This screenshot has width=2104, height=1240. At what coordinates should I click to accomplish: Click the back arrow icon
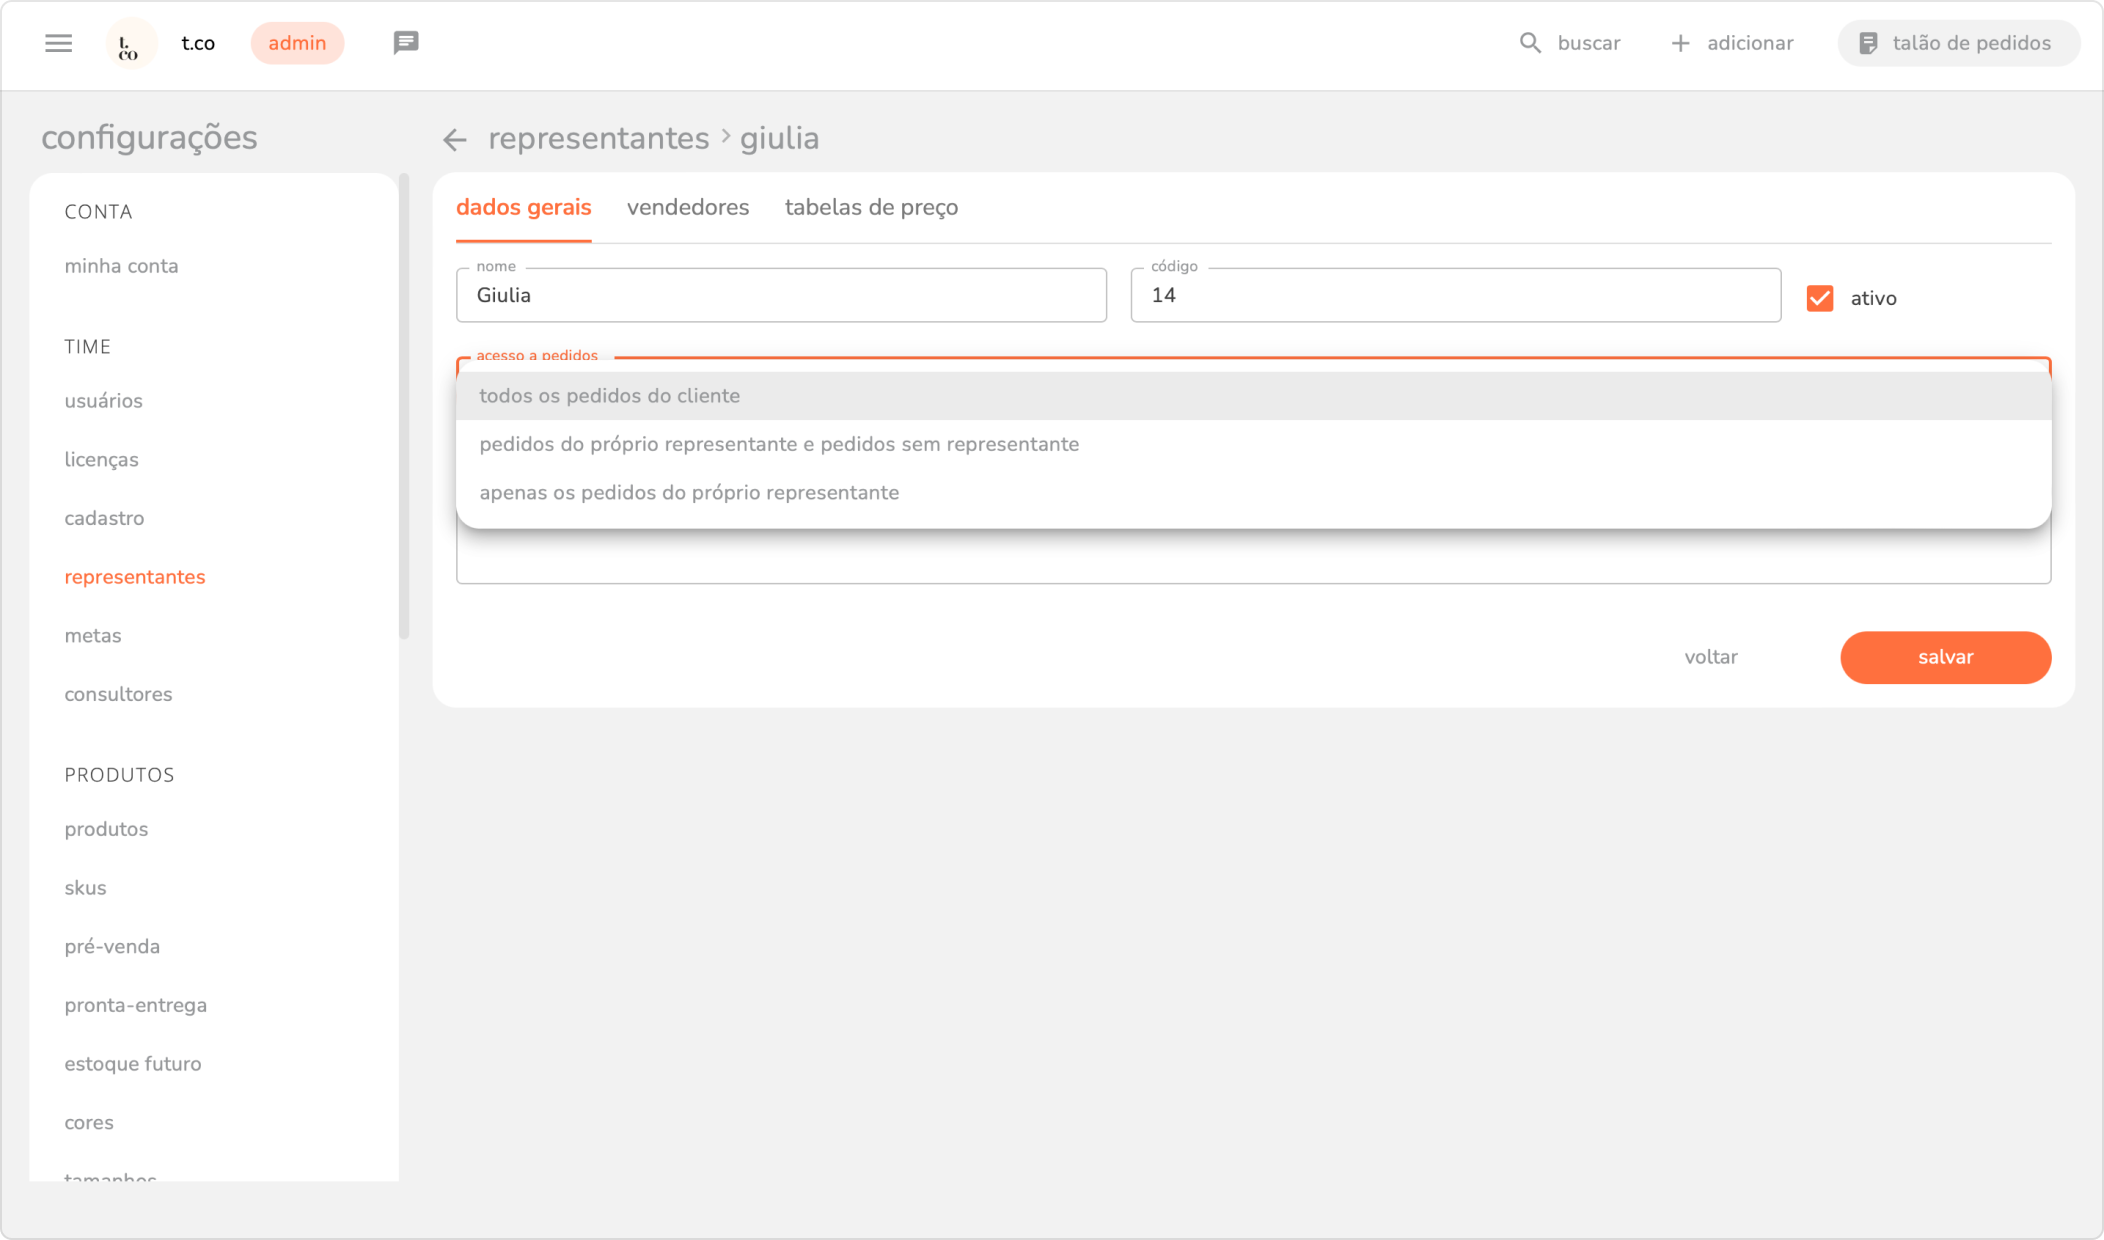455,140
